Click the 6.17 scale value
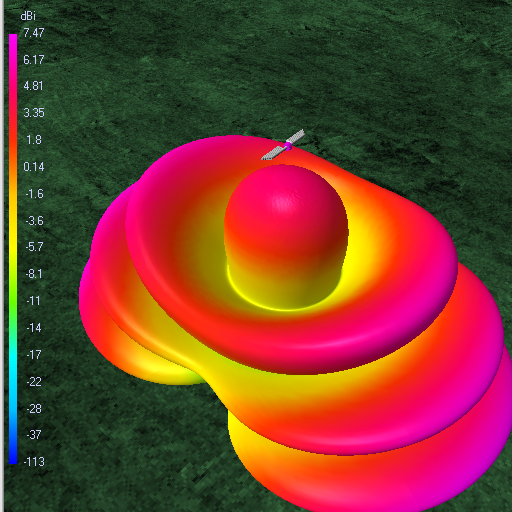This screenshot has width=512, height=512. [x=34, y=60]
